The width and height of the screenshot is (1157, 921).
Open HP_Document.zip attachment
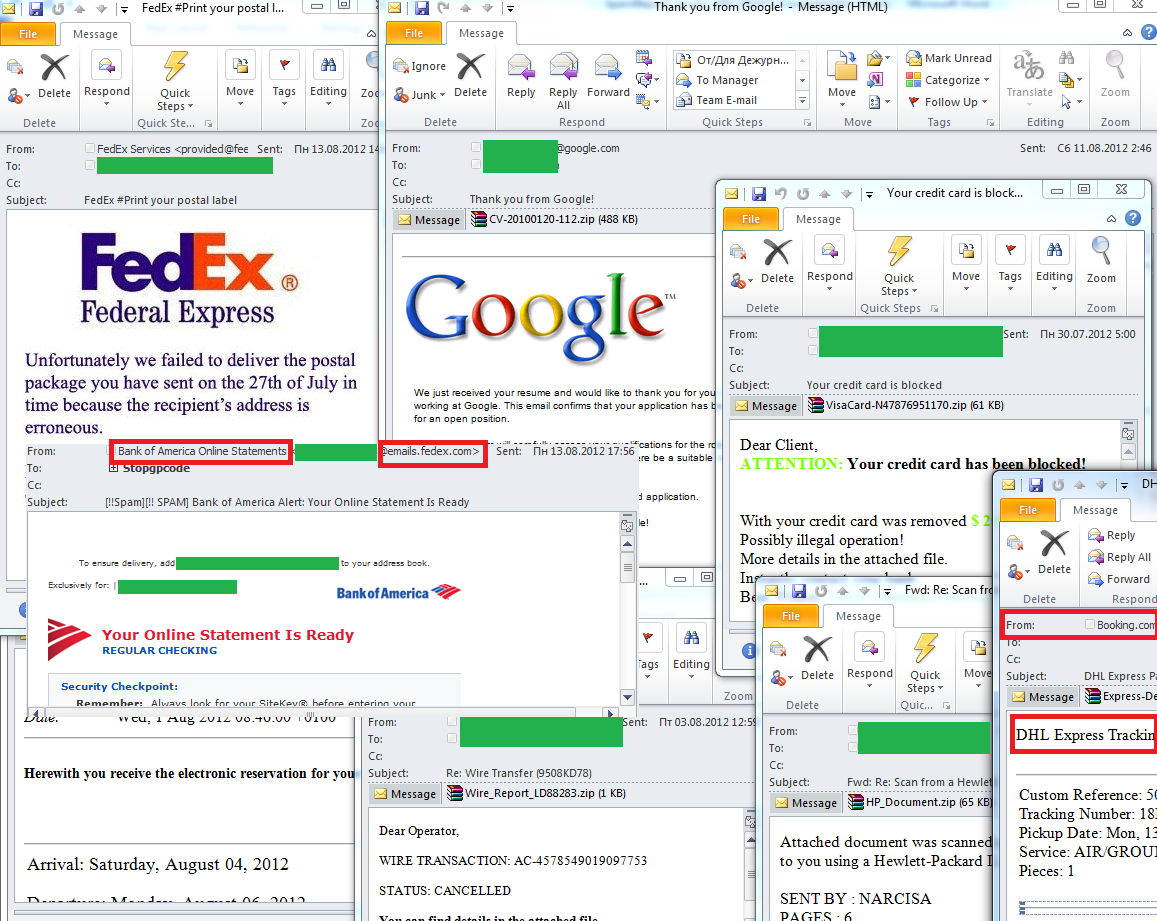919,802
